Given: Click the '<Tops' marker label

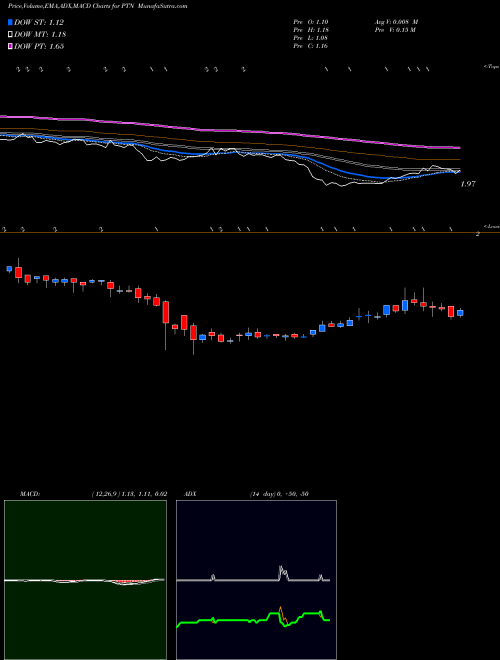Looking at the screenshot, I should coord(491,67).
